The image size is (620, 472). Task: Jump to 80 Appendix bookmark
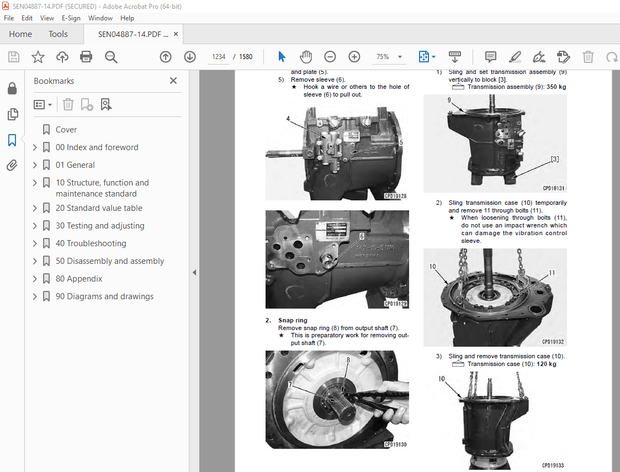click(x=79, y=279)
